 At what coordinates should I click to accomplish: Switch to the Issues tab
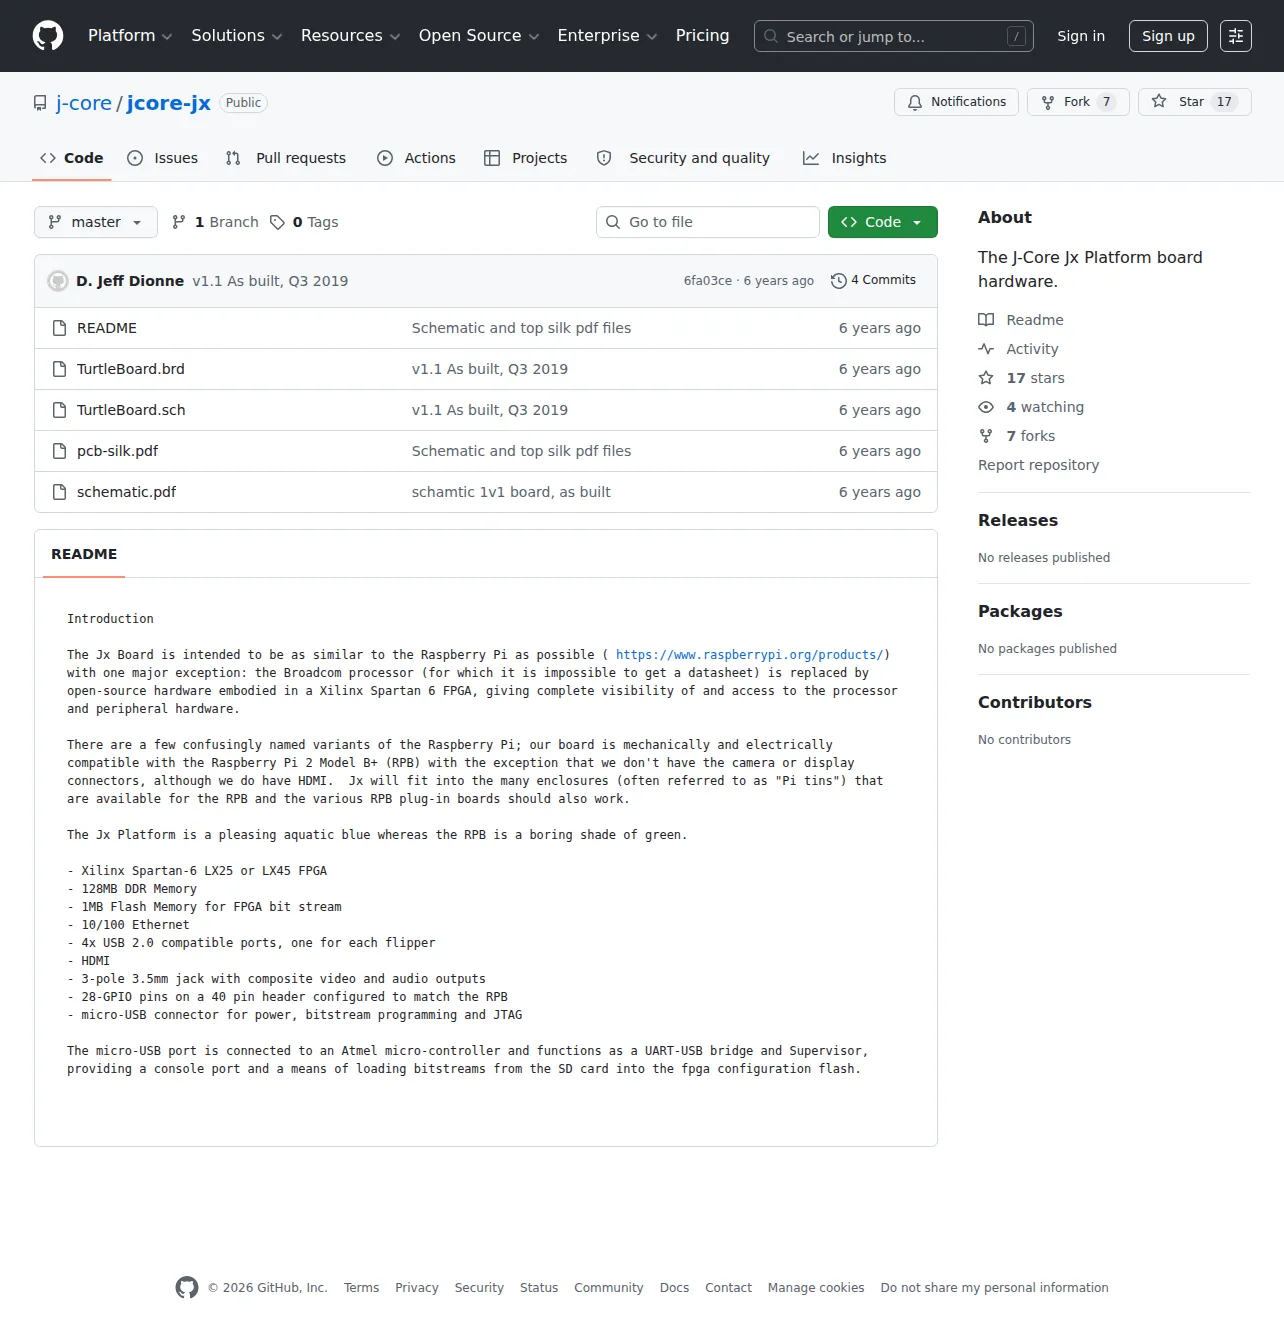coord(163,158)
